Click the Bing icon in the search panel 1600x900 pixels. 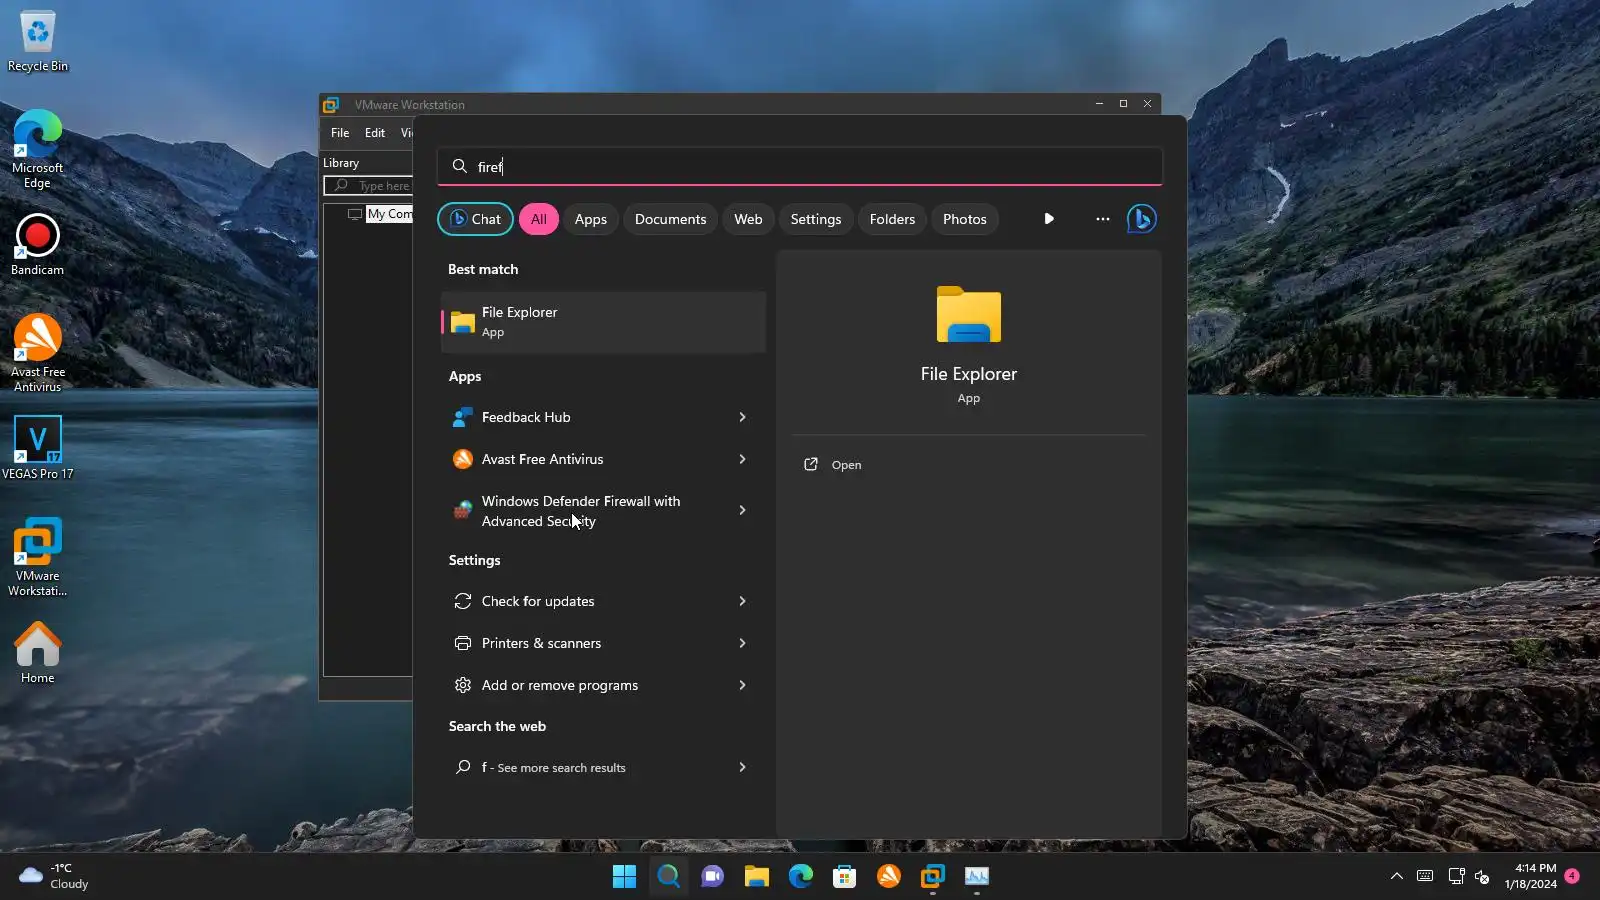click(x=1141, y=219)
